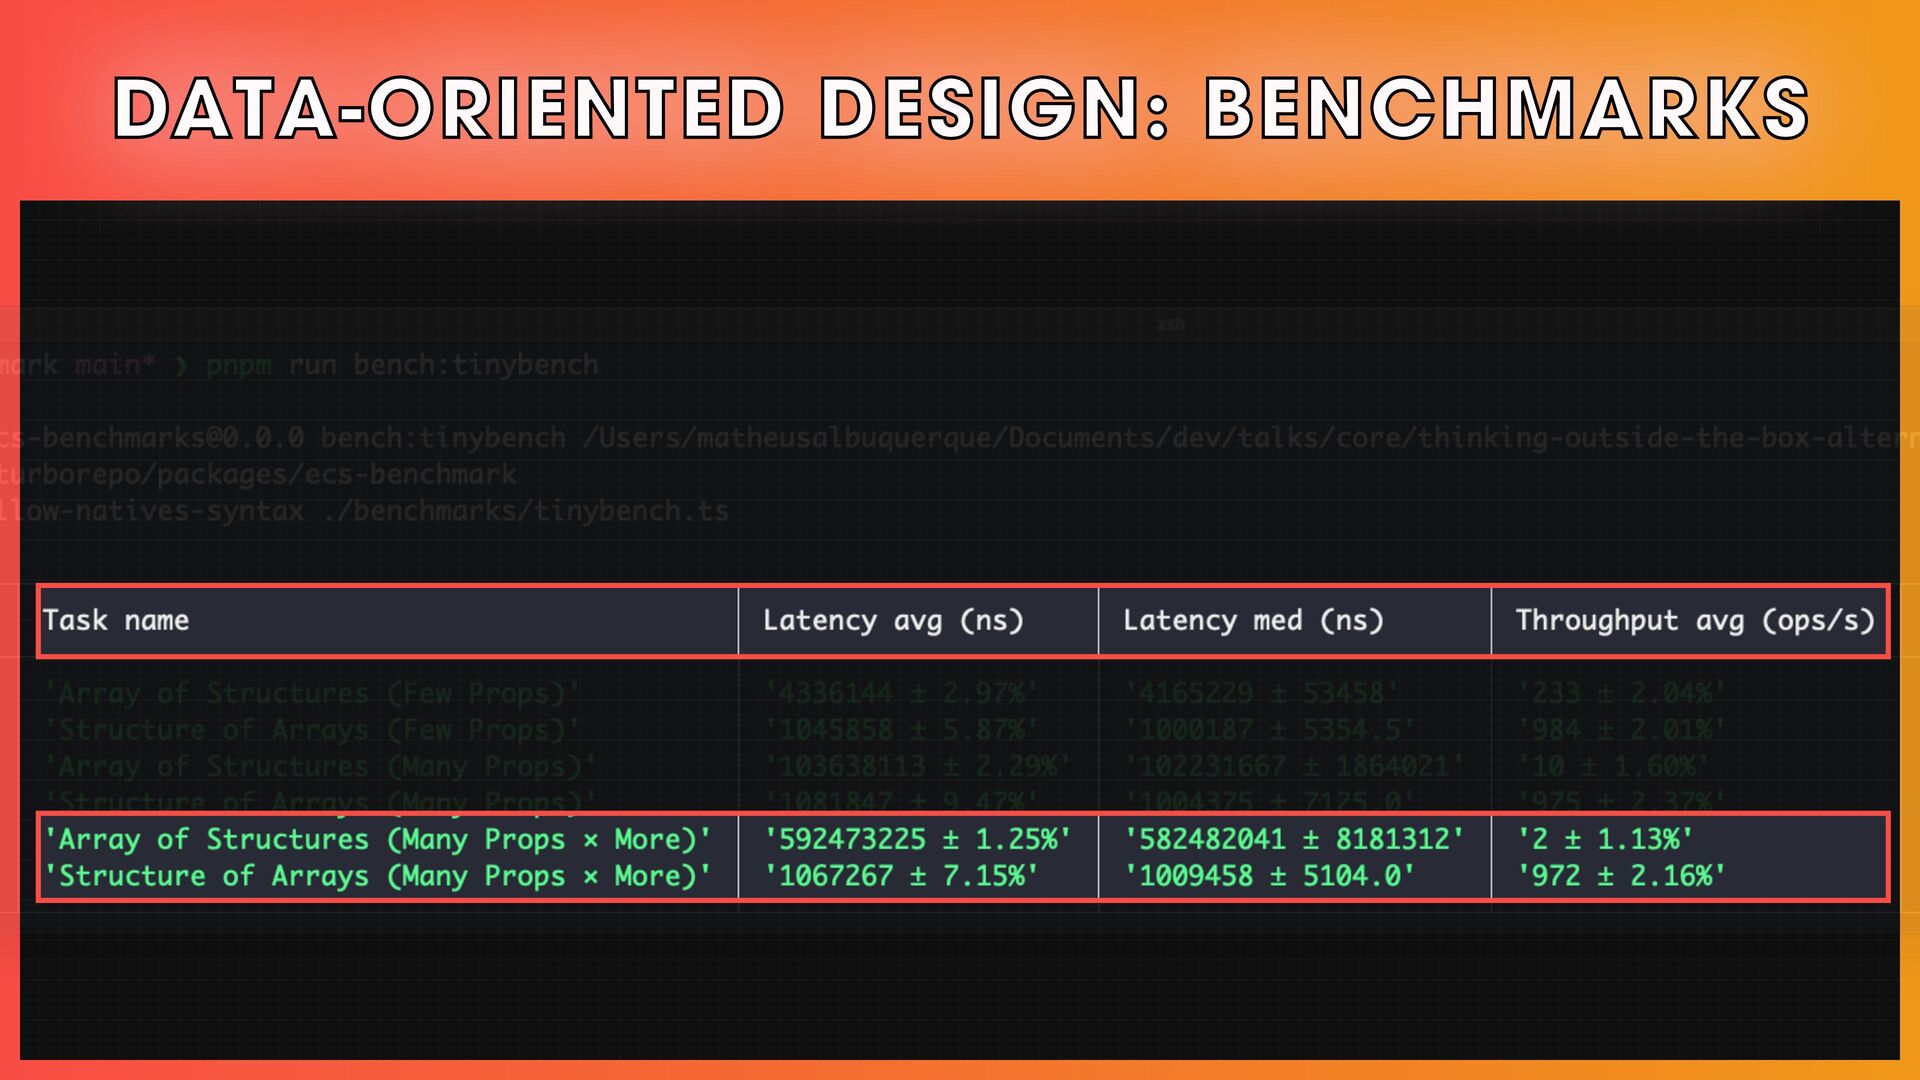Click throughput value '972 ± 2.16%'

click(x=1621, y=876)
